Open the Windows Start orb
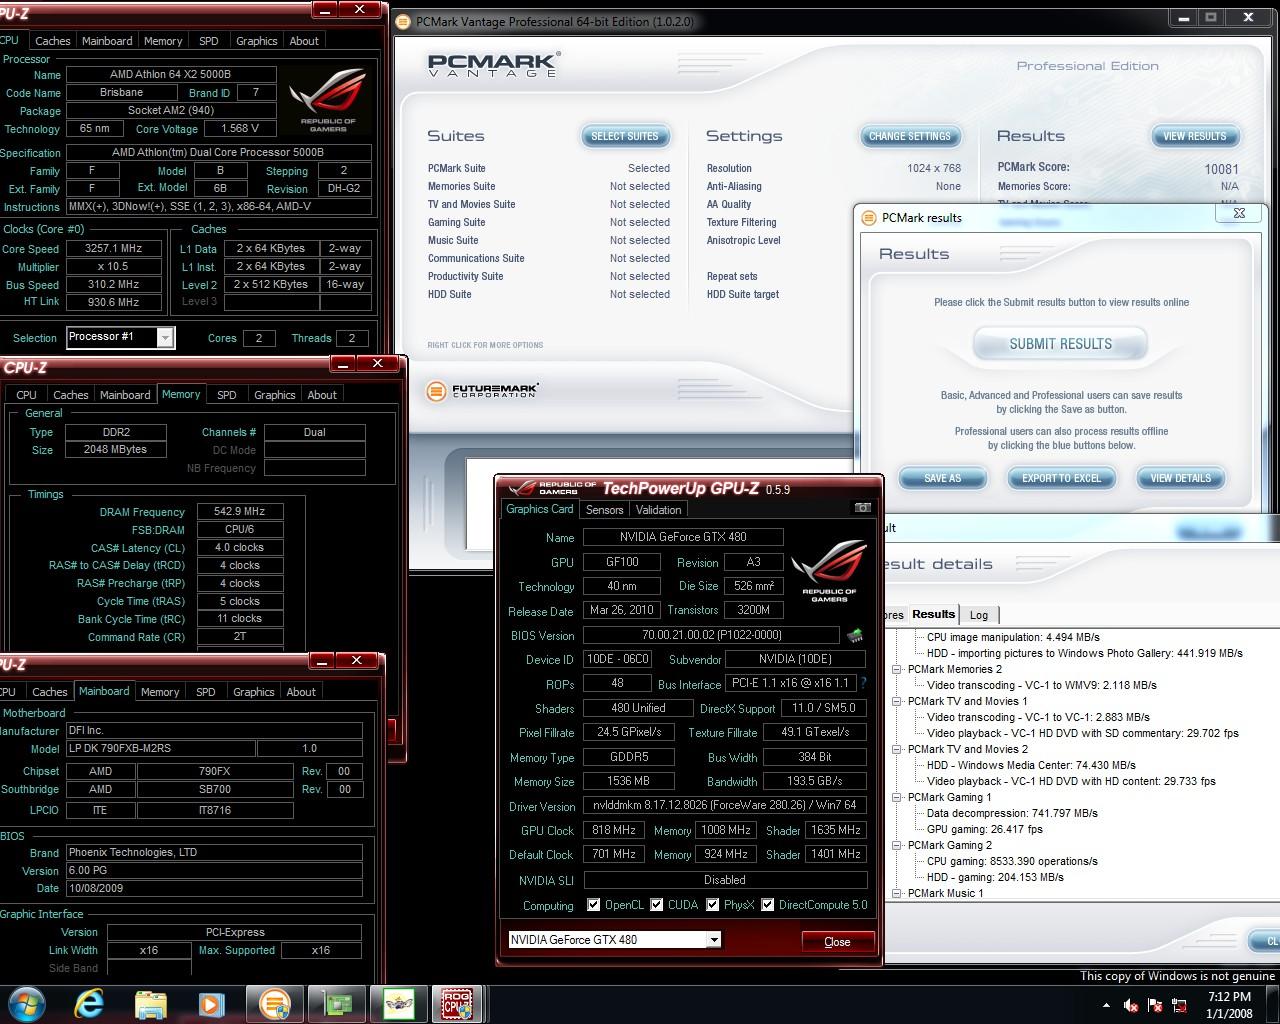1280x1024 pixels. tap(26, 1003)
